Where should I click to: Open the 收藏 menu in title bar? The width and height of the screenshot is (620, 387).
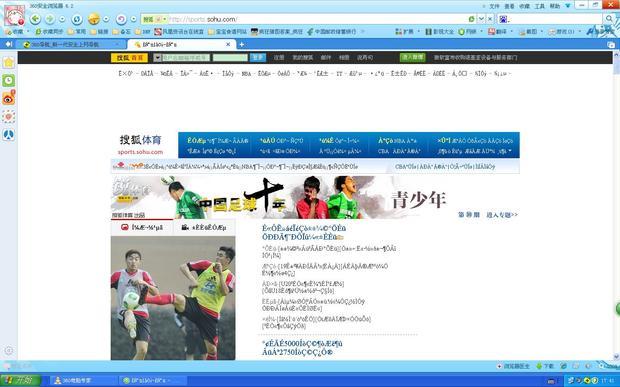(x=525, y=6)
